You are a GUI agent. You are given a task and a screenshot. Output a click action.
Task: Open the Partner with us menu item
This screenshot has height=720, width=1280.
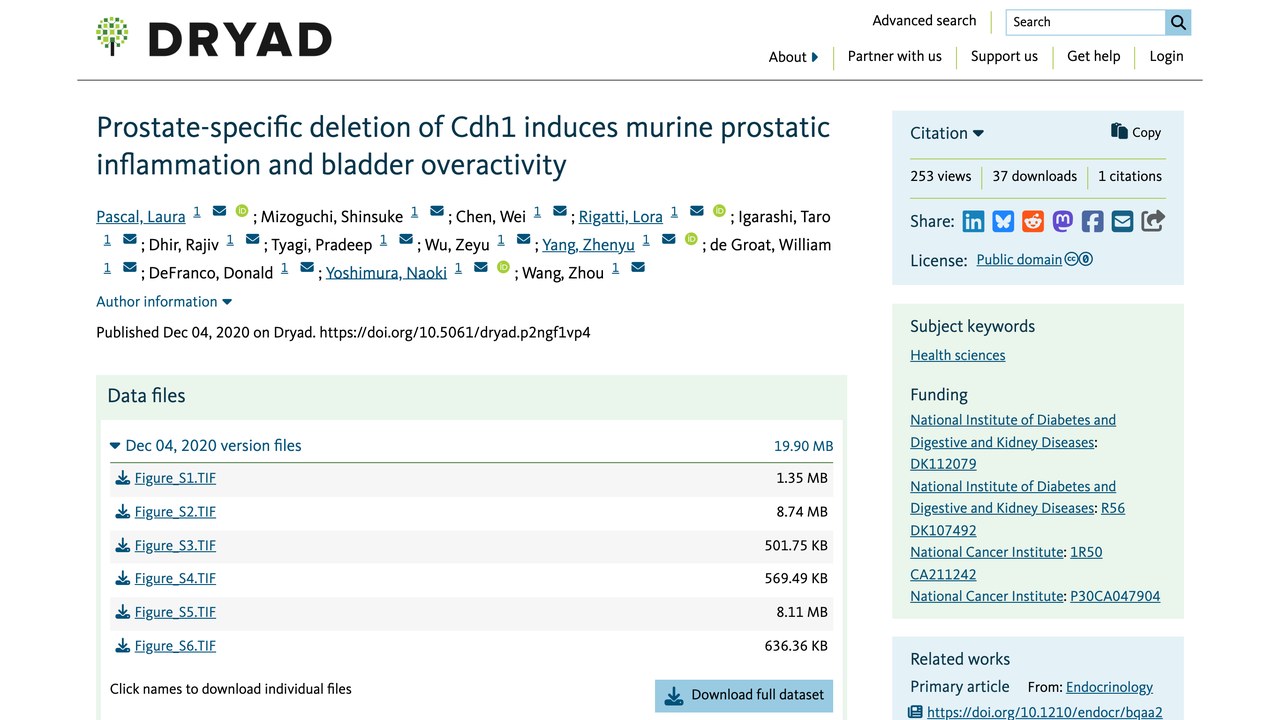pos(895,56)
